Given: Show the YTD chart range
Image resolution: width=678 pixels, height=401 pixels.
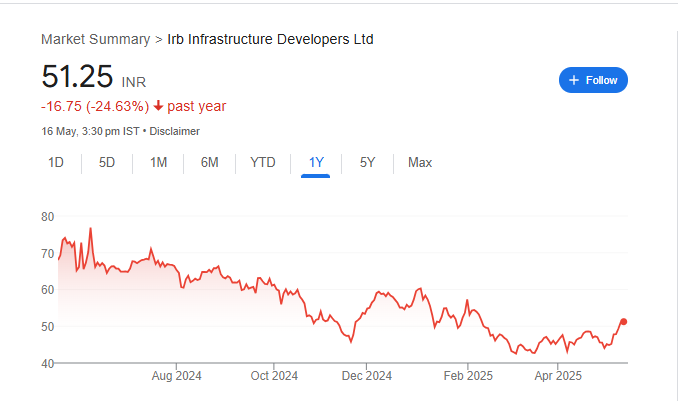Looking at the screenshot, I should tap(262, 163).
